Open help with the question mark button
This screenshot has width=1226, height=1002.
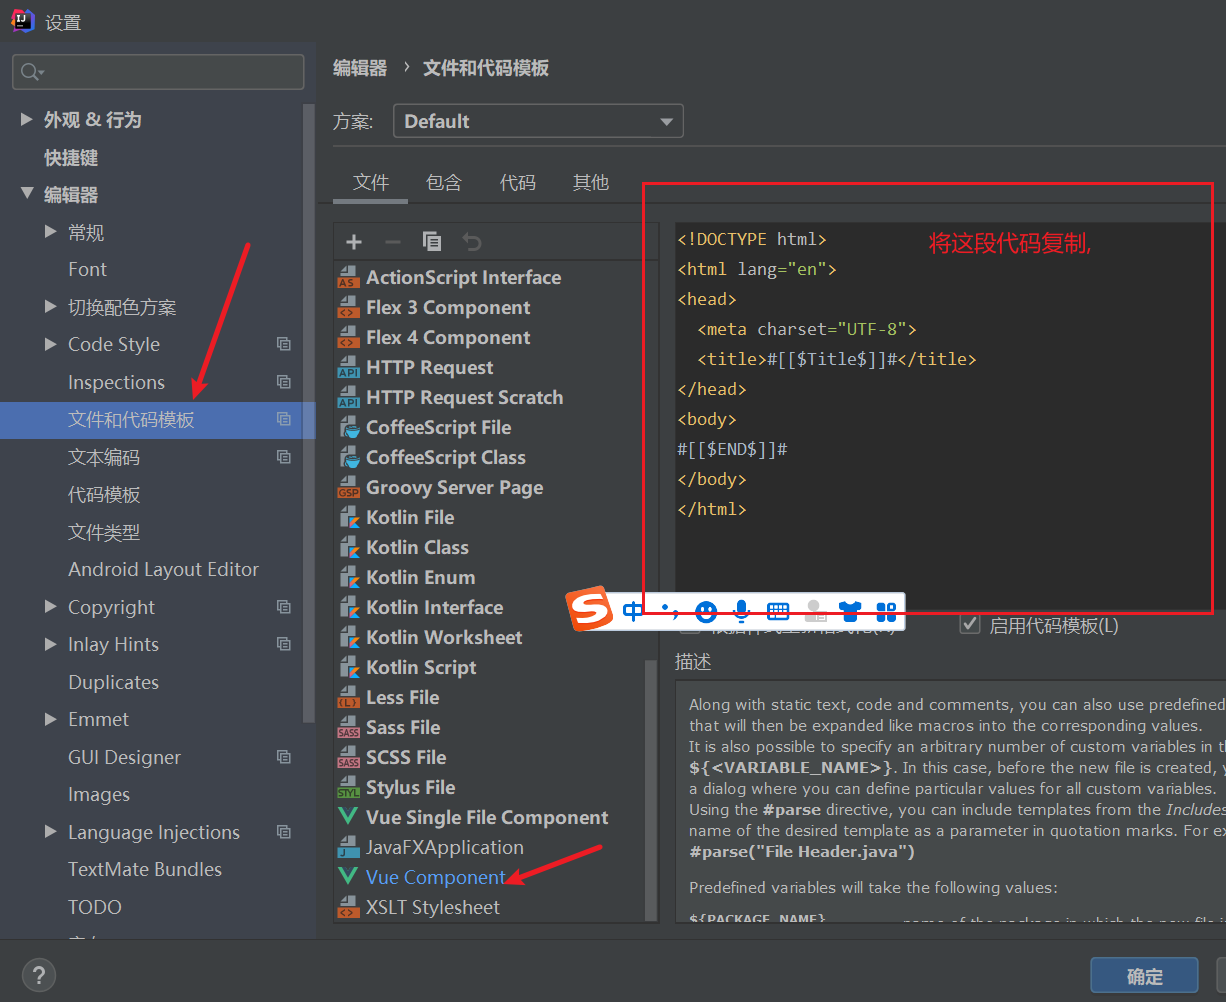point(39,975)
